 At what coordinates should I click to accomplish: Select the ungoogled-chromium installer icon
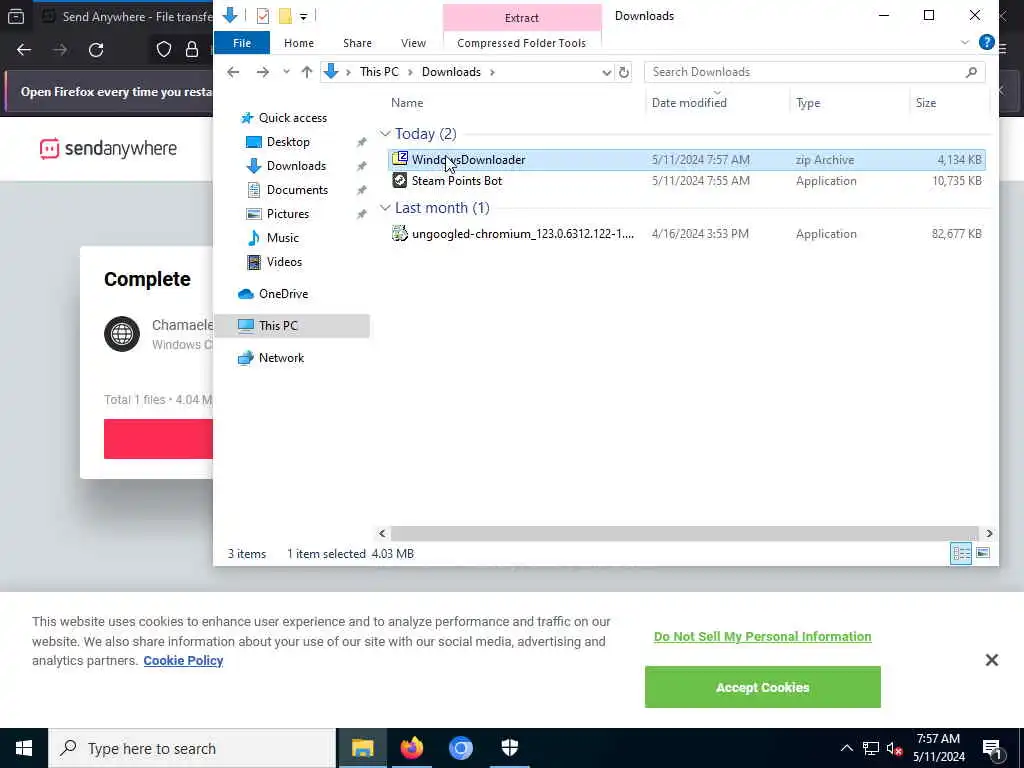click(x=400, y=233)
